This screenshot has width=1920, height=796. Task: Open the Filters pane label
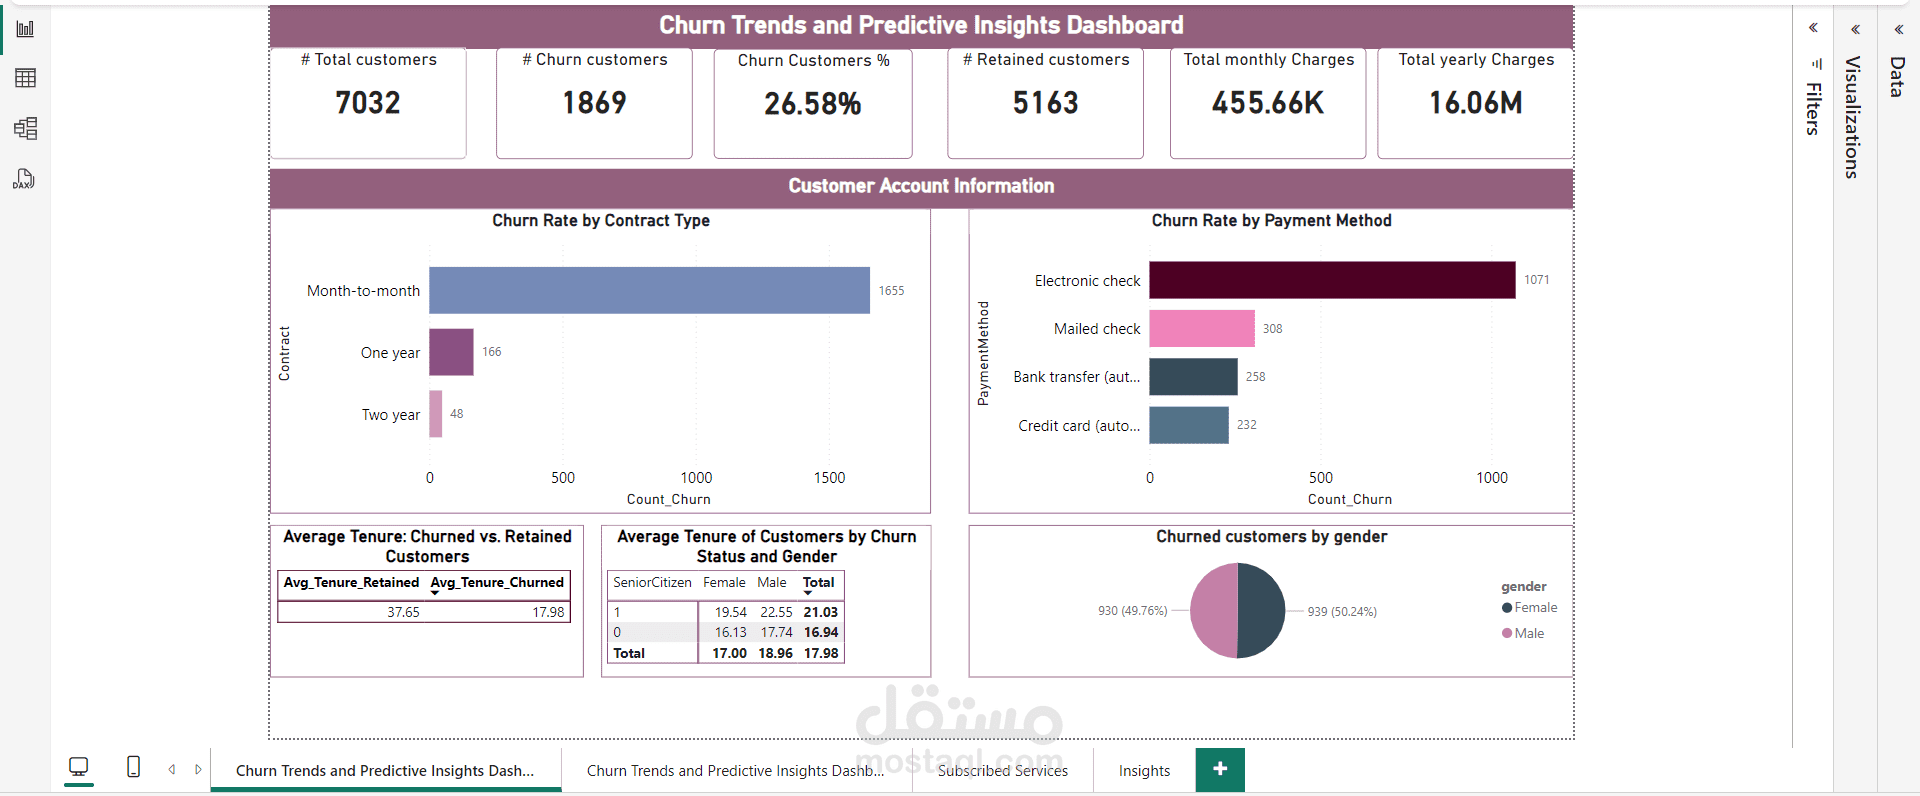click(1813, 108)
